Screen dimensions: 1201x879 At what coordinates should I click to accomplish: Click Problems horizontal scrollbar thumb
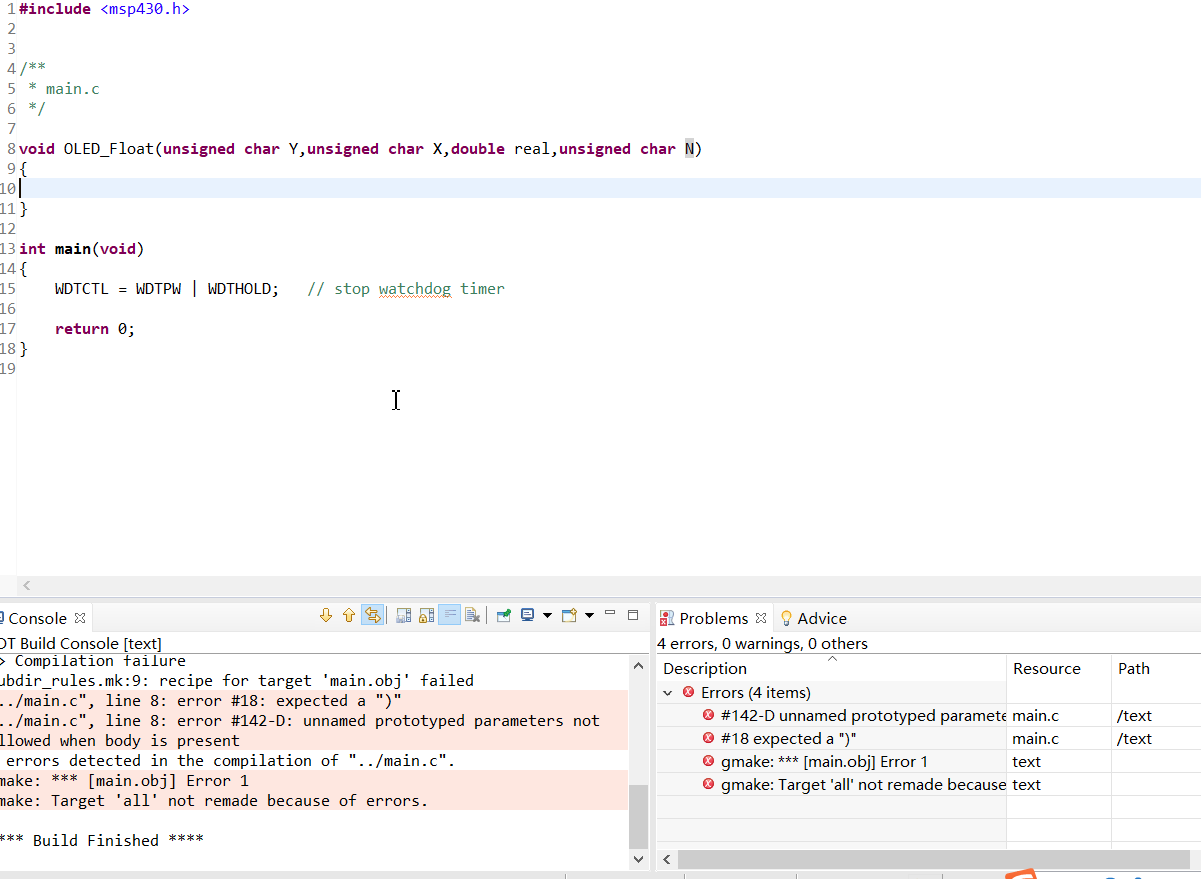[x=934, y=860]
